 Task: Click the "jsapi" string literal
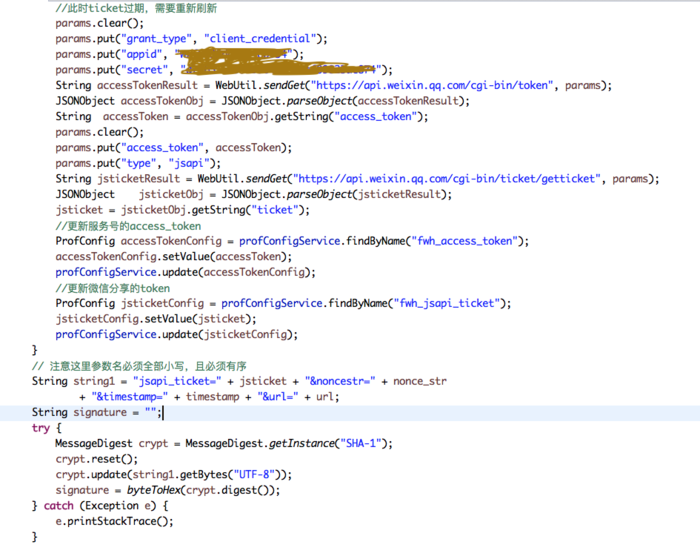pos(189,163)
